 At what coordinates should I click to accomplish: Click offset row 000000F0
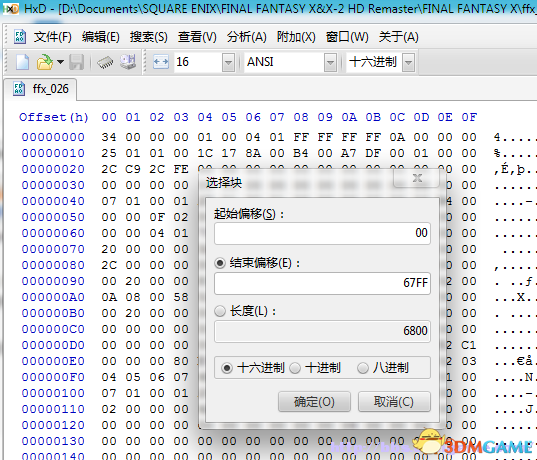pos(53,377)
